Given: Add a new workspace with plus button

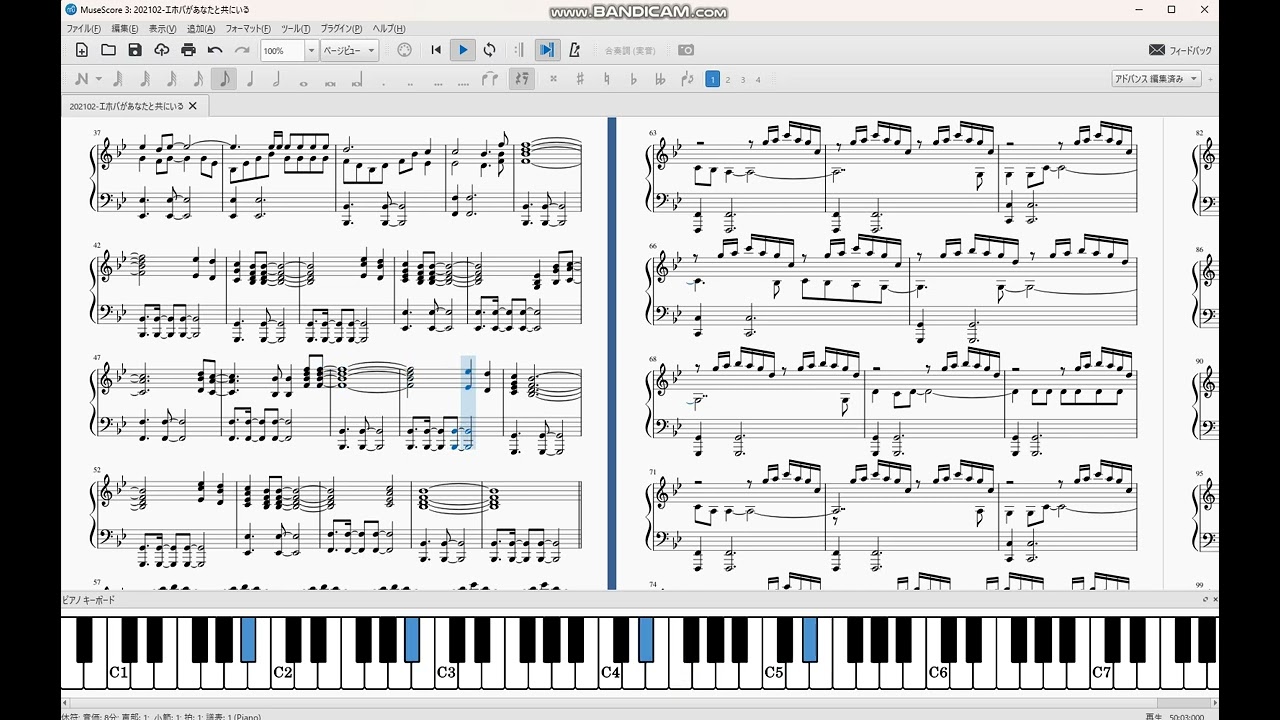Looking at the screenshot, I should coord(1210,80).
